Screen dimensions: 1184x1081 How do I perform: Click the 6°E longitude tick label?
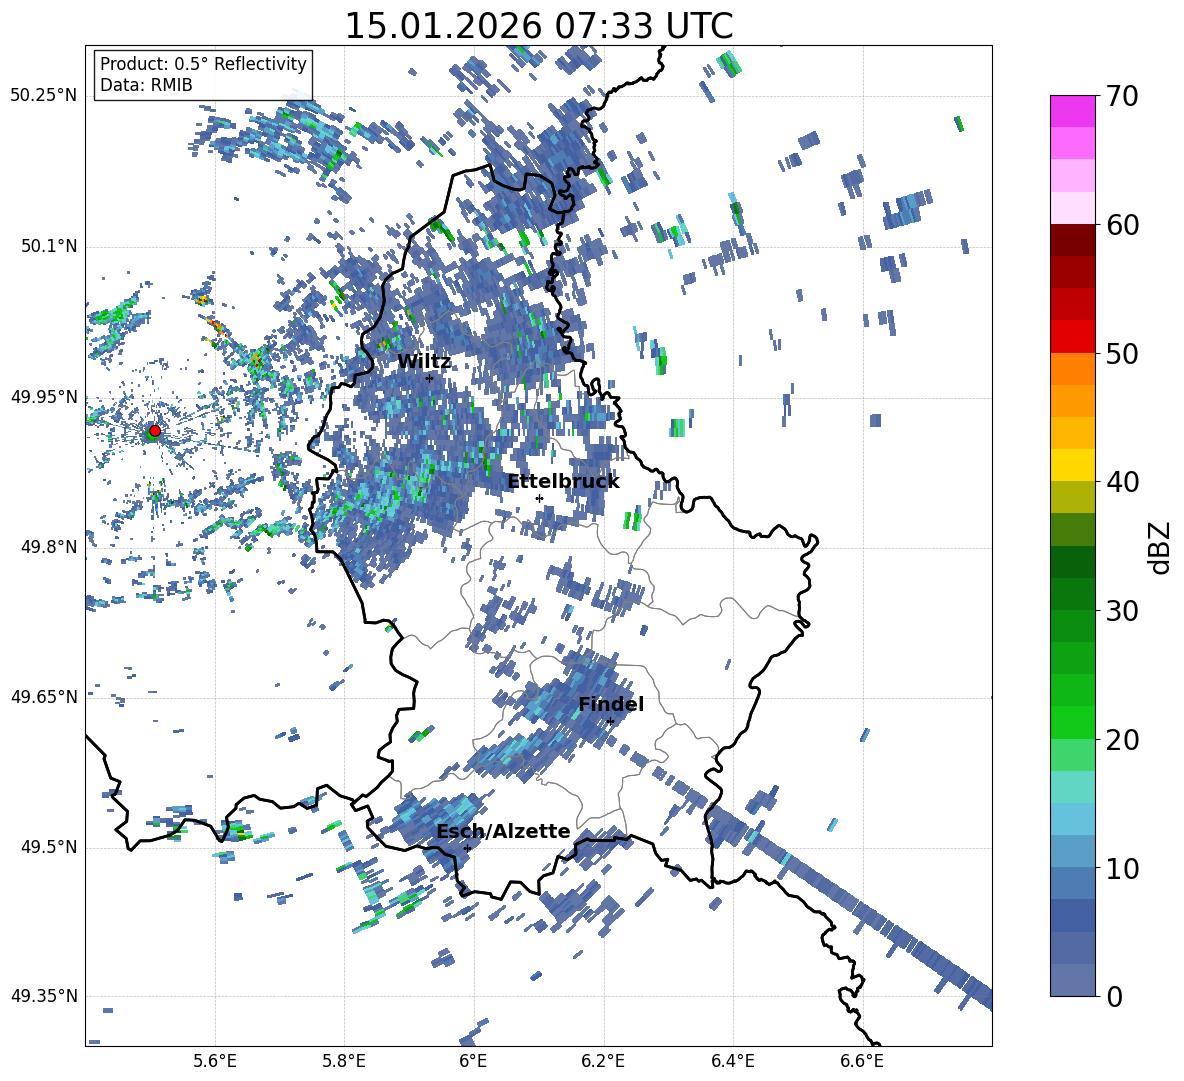(x=473, y=1061)
